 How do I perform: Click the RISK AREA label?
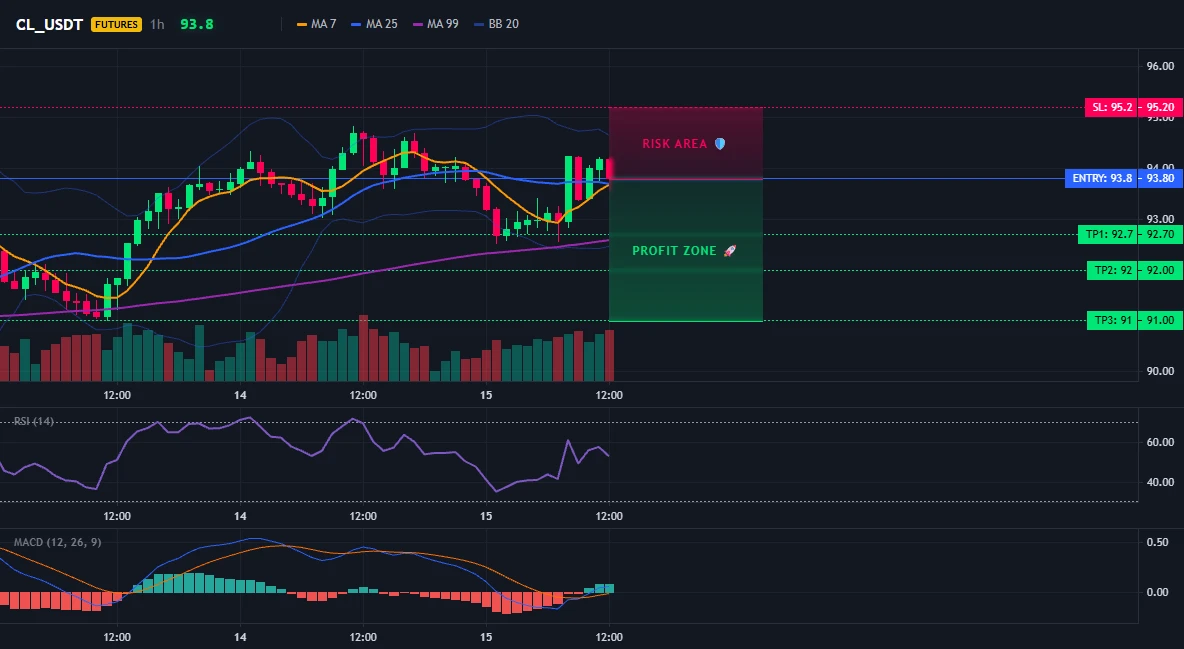click(674, 144)
